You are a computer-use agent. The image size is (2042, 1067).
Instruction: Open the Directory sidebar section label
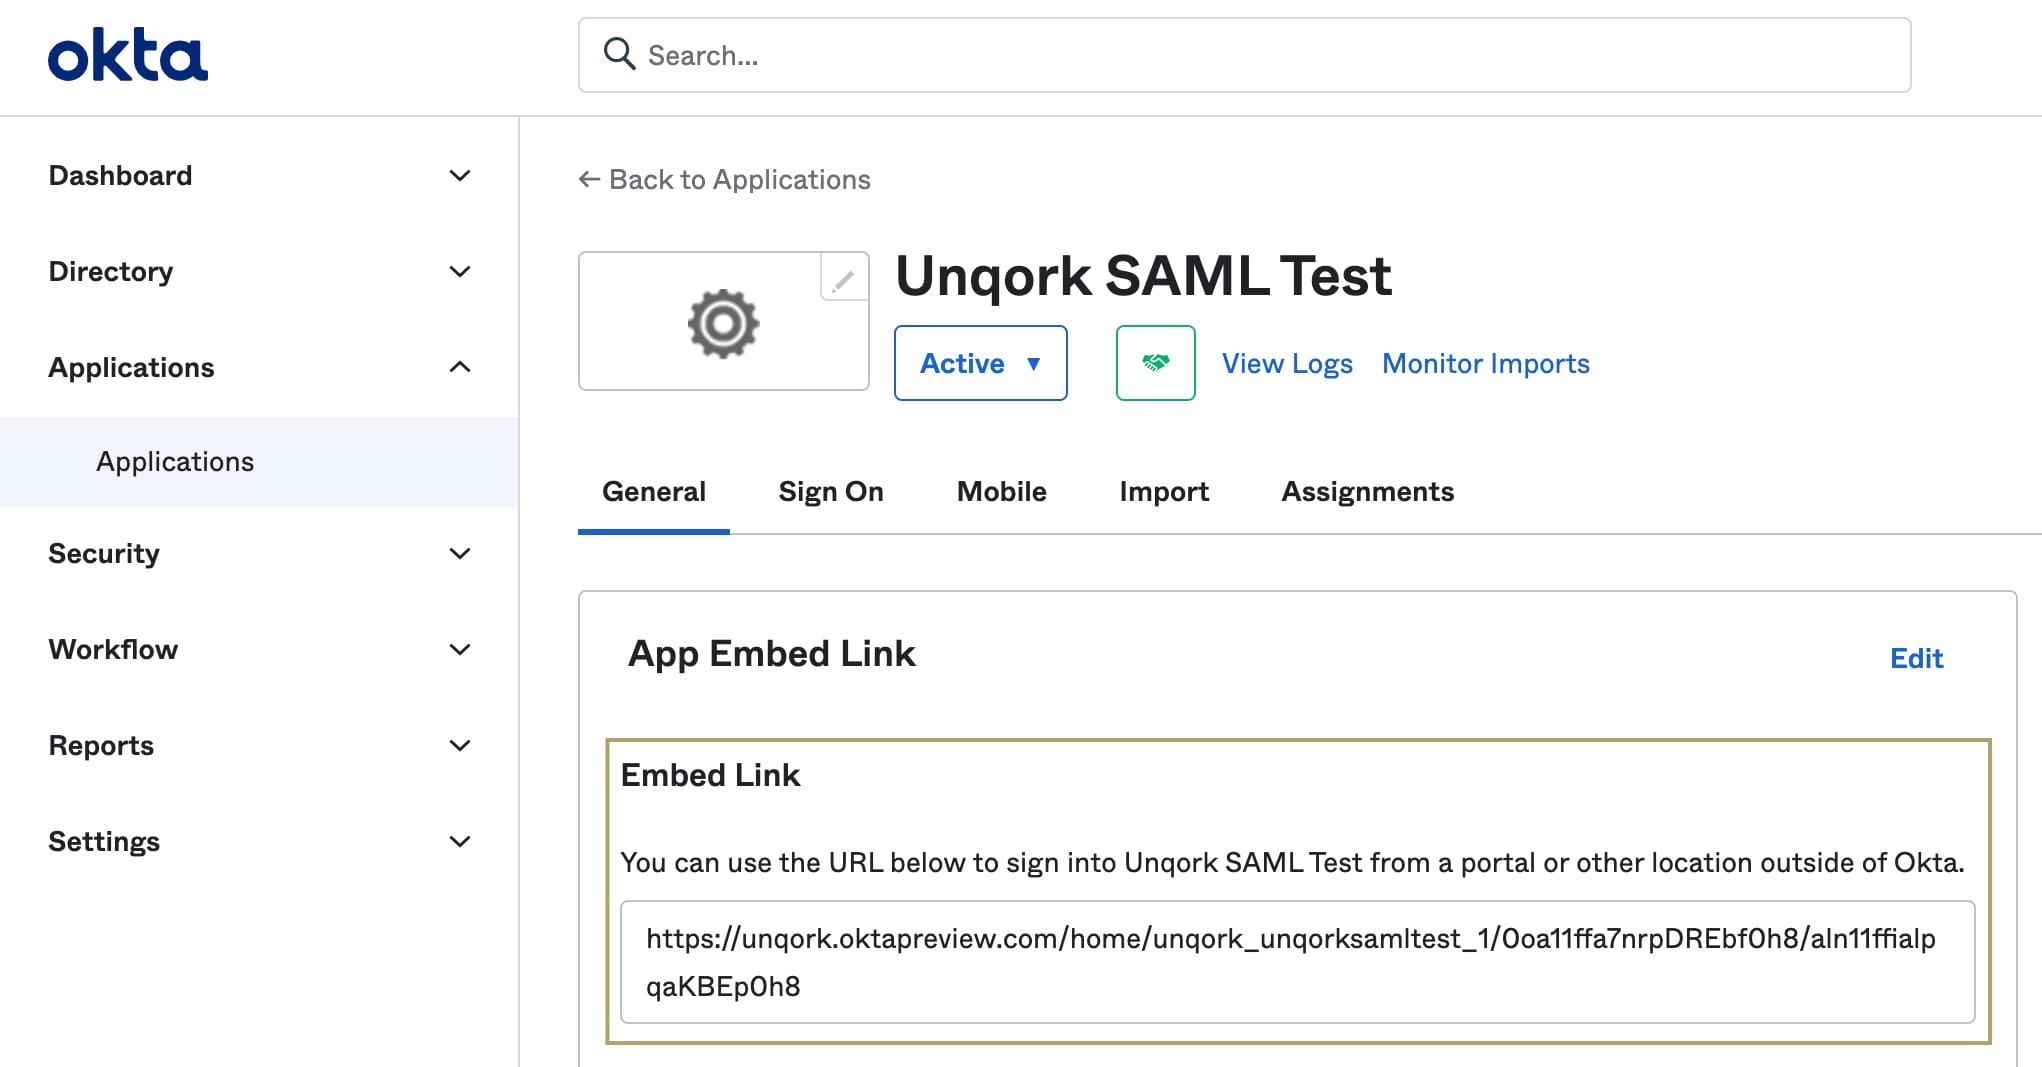coord(111,271)
